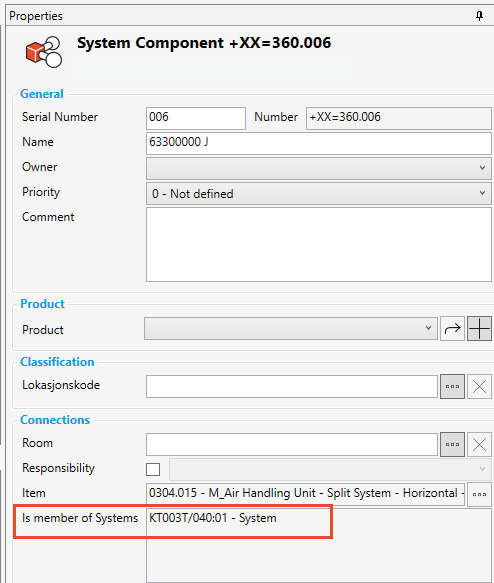The image size is (494, 583).
Task: Open the disabled Responsibility dropdown
Action: [x=330, y=469]
